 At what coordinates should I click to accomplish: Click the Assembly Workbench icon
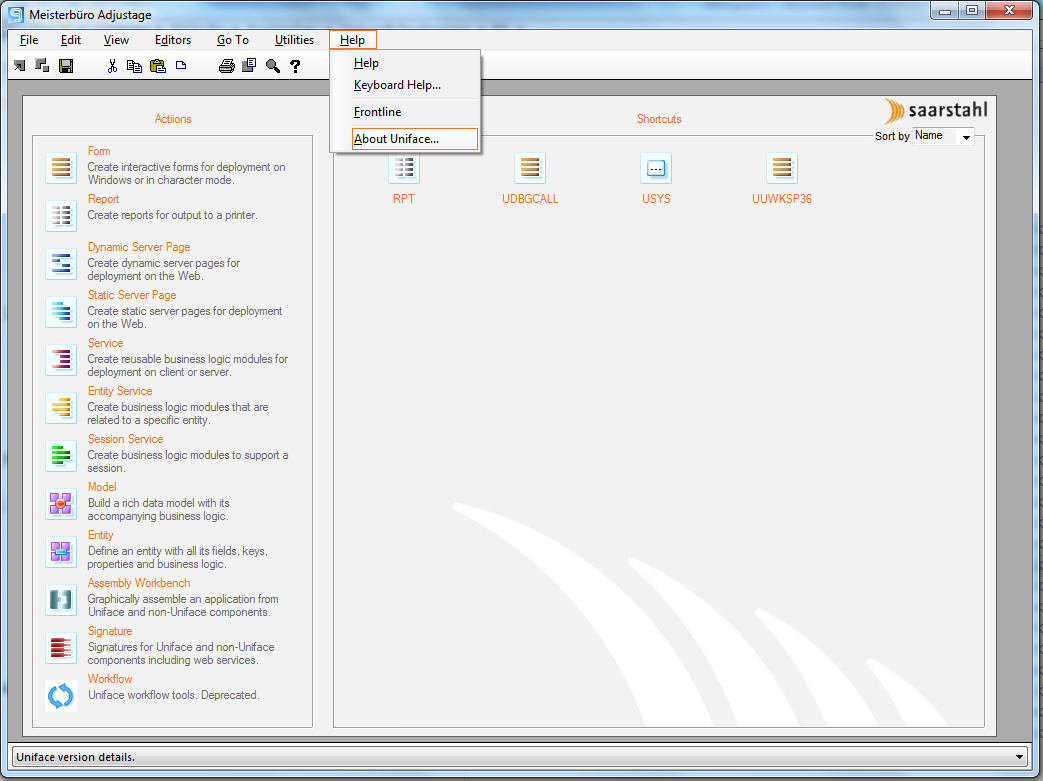[61, 599]
